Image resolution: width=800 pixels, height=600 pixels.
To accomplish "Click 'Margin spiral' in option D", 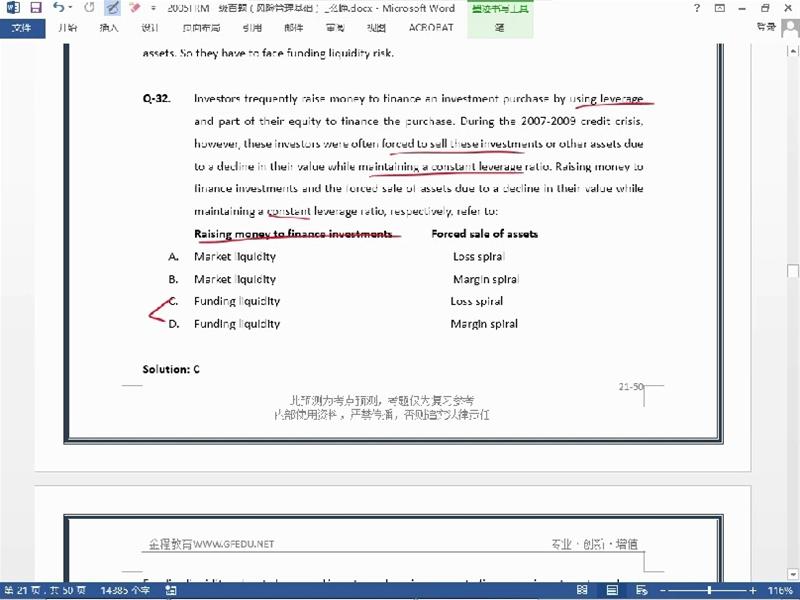I will pyautogui.click(x=484, y=324).
